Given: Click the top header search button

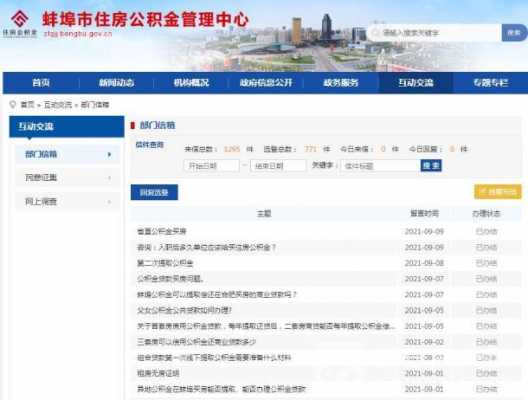Looking at the screenshot, I should pyautogui.click(x=514, y=33).
